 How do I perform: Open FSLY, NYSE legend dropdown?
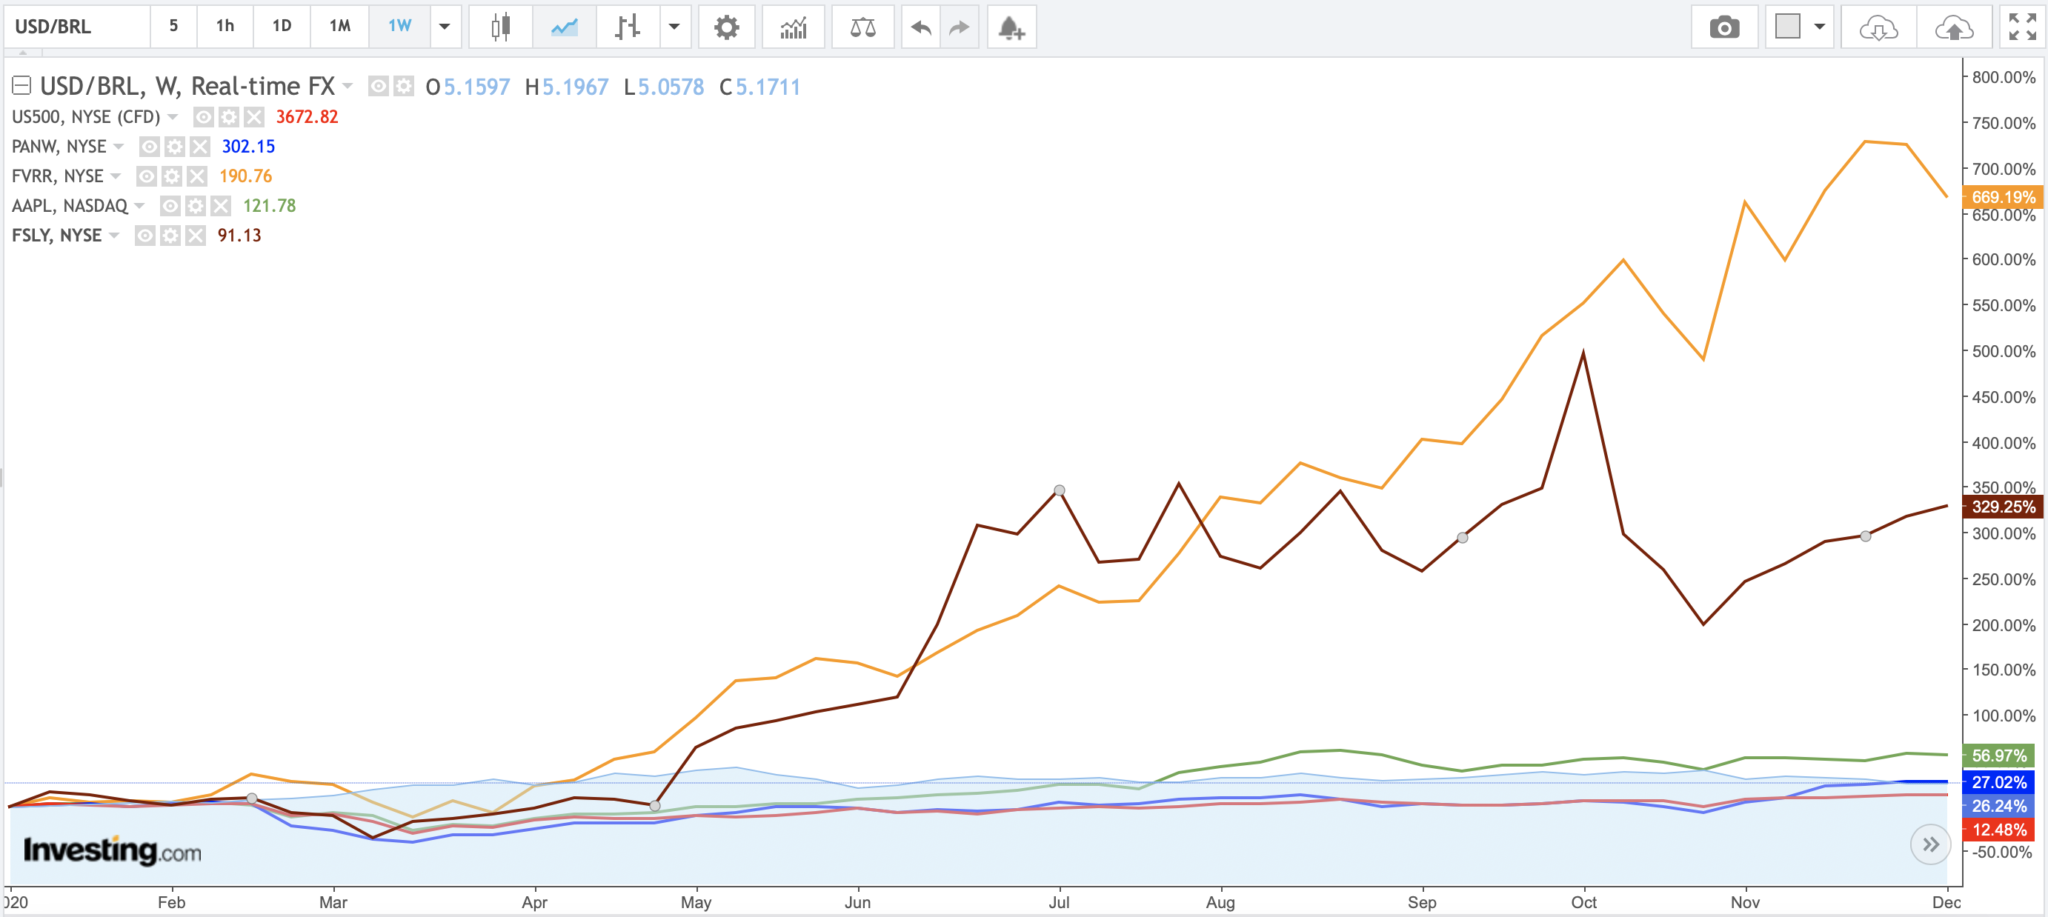[114, 236]
